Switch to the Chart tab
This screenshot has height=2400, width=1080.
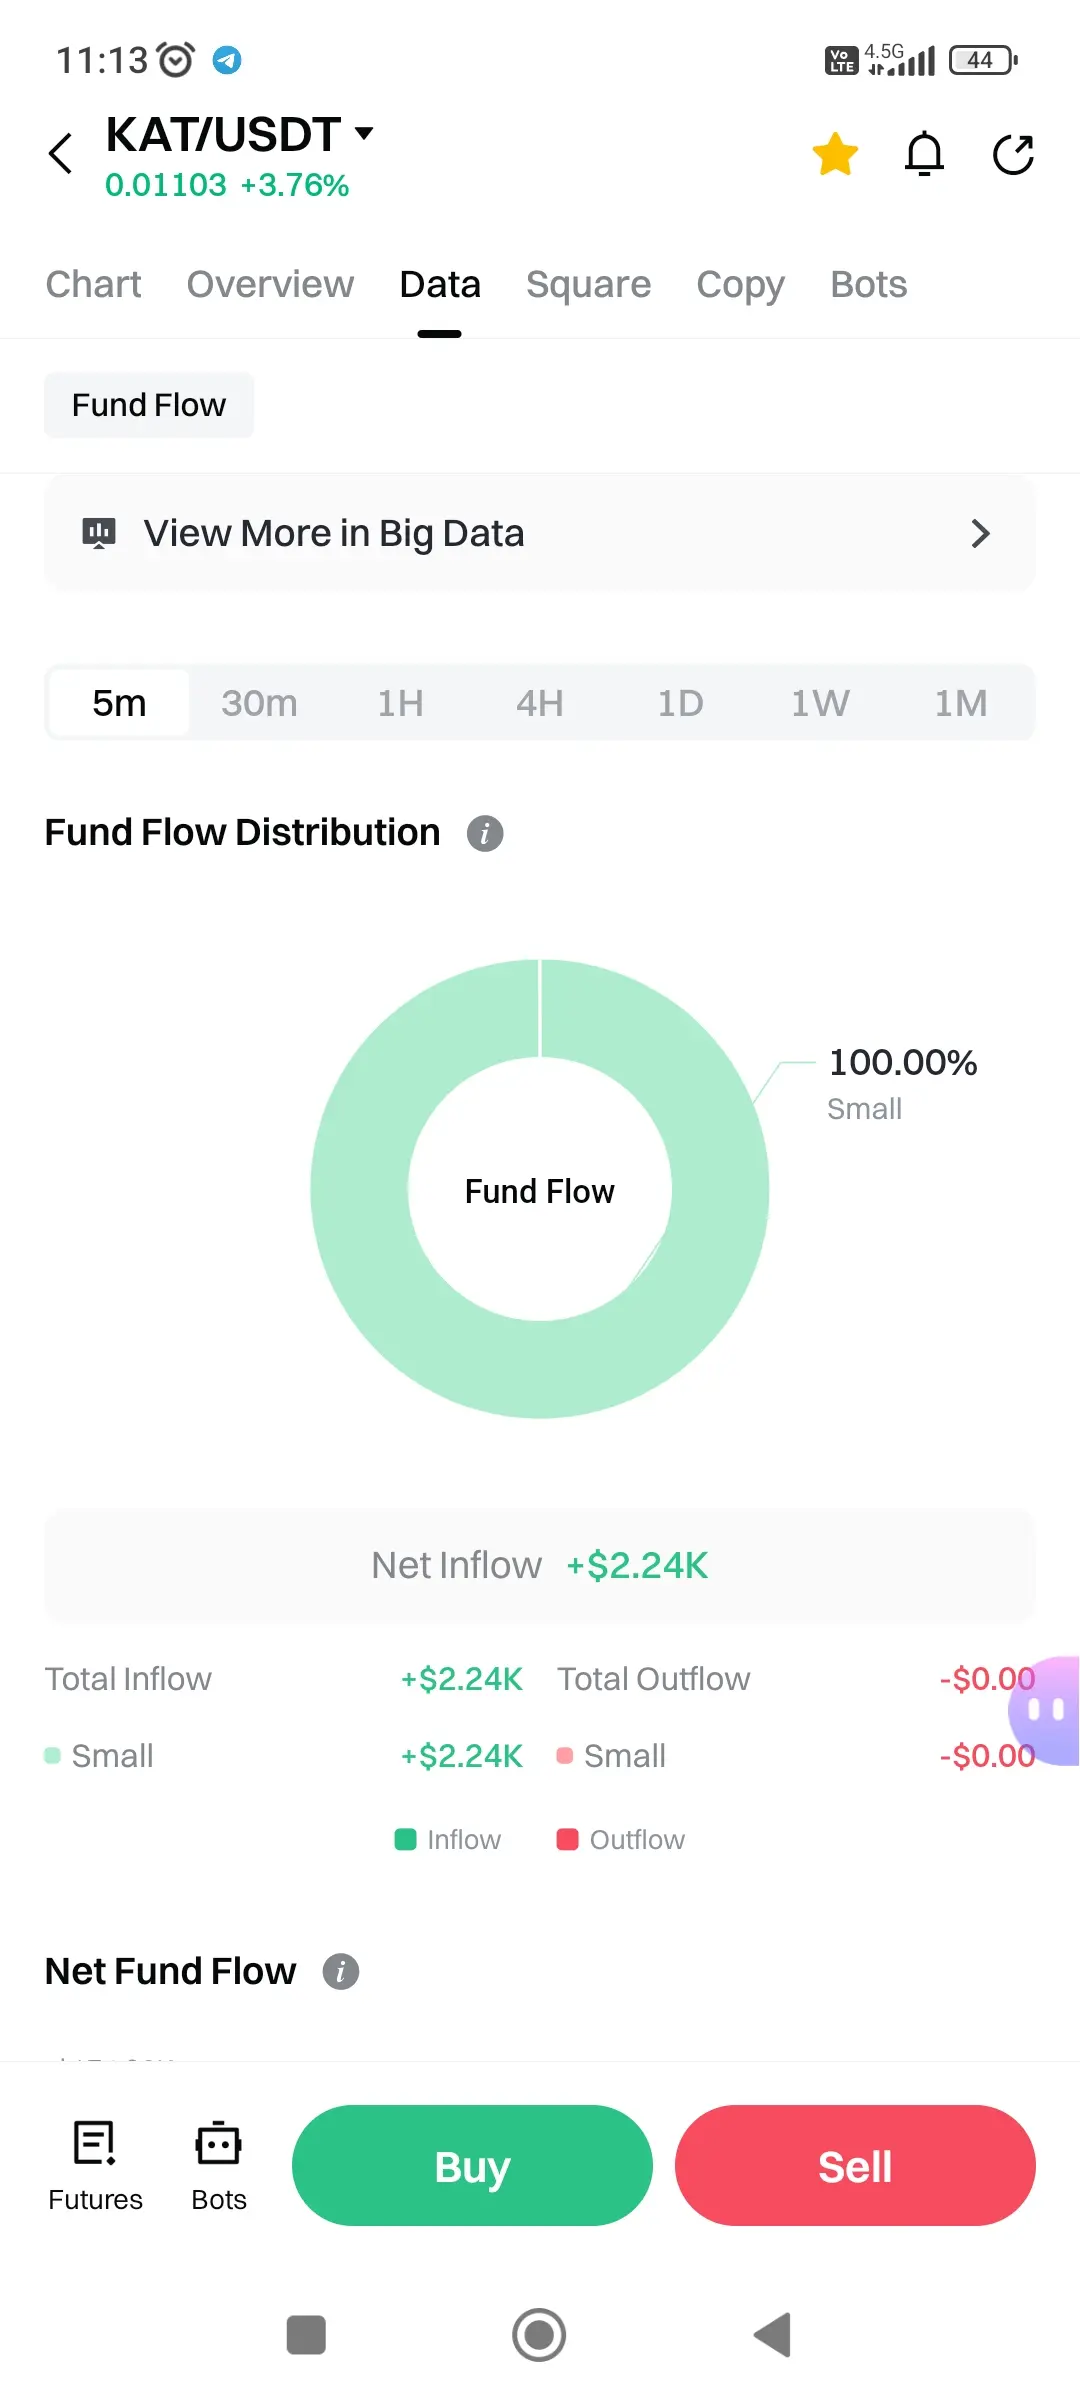coord(94,285)
